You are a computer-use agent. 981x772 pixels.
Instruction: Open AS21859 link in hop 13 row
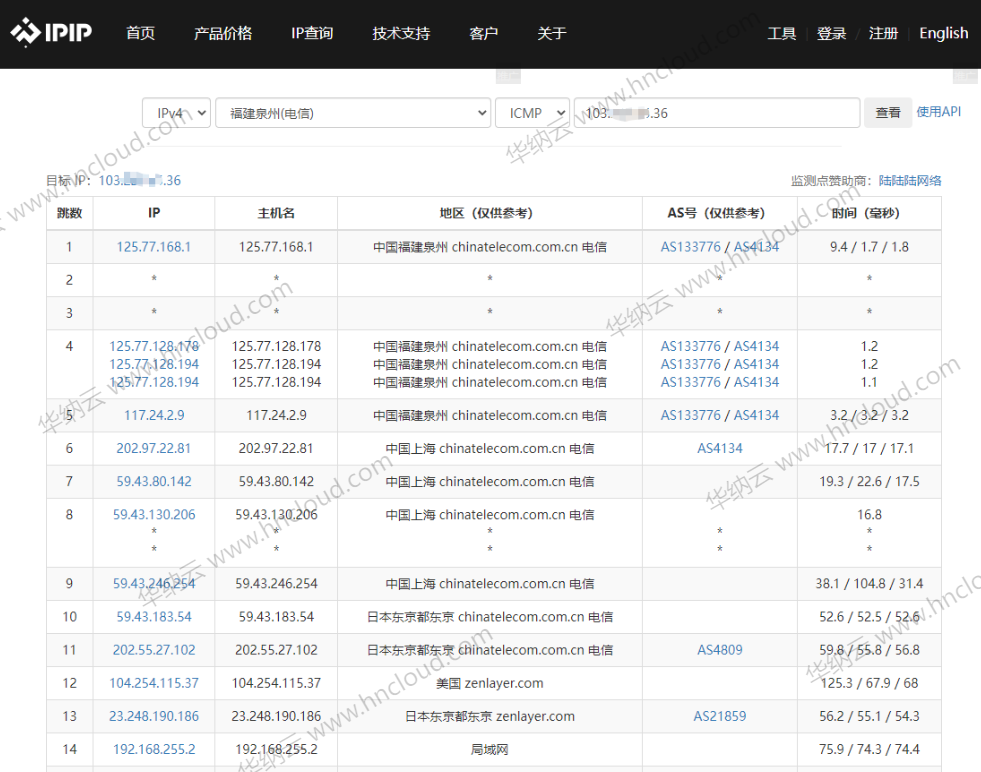719,716
